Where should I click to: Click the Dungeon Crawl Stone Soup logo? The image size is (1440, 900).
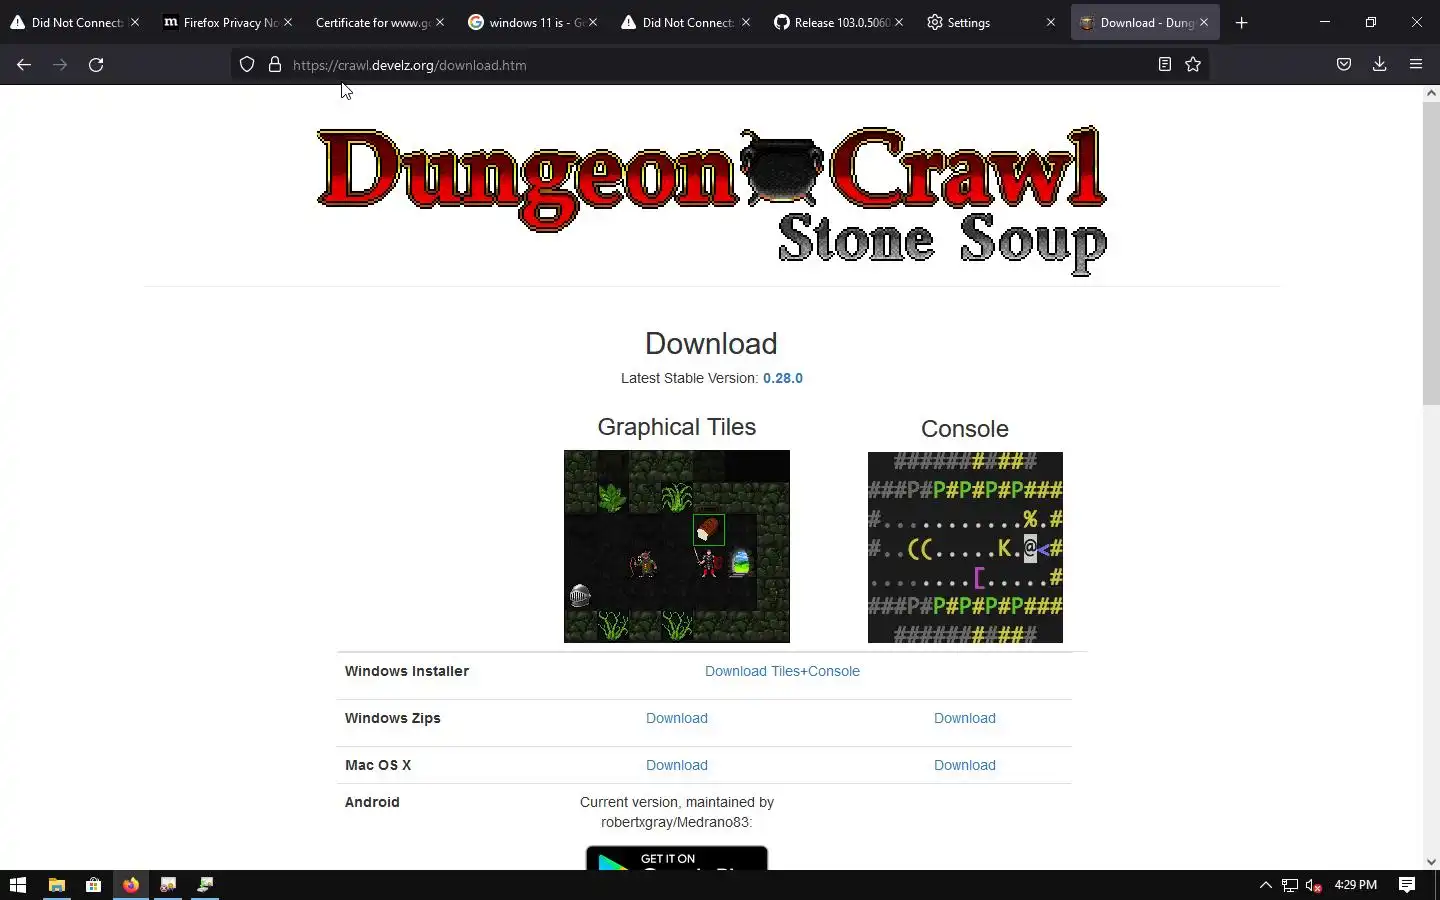pyautogui.click(x=712, y=200)
